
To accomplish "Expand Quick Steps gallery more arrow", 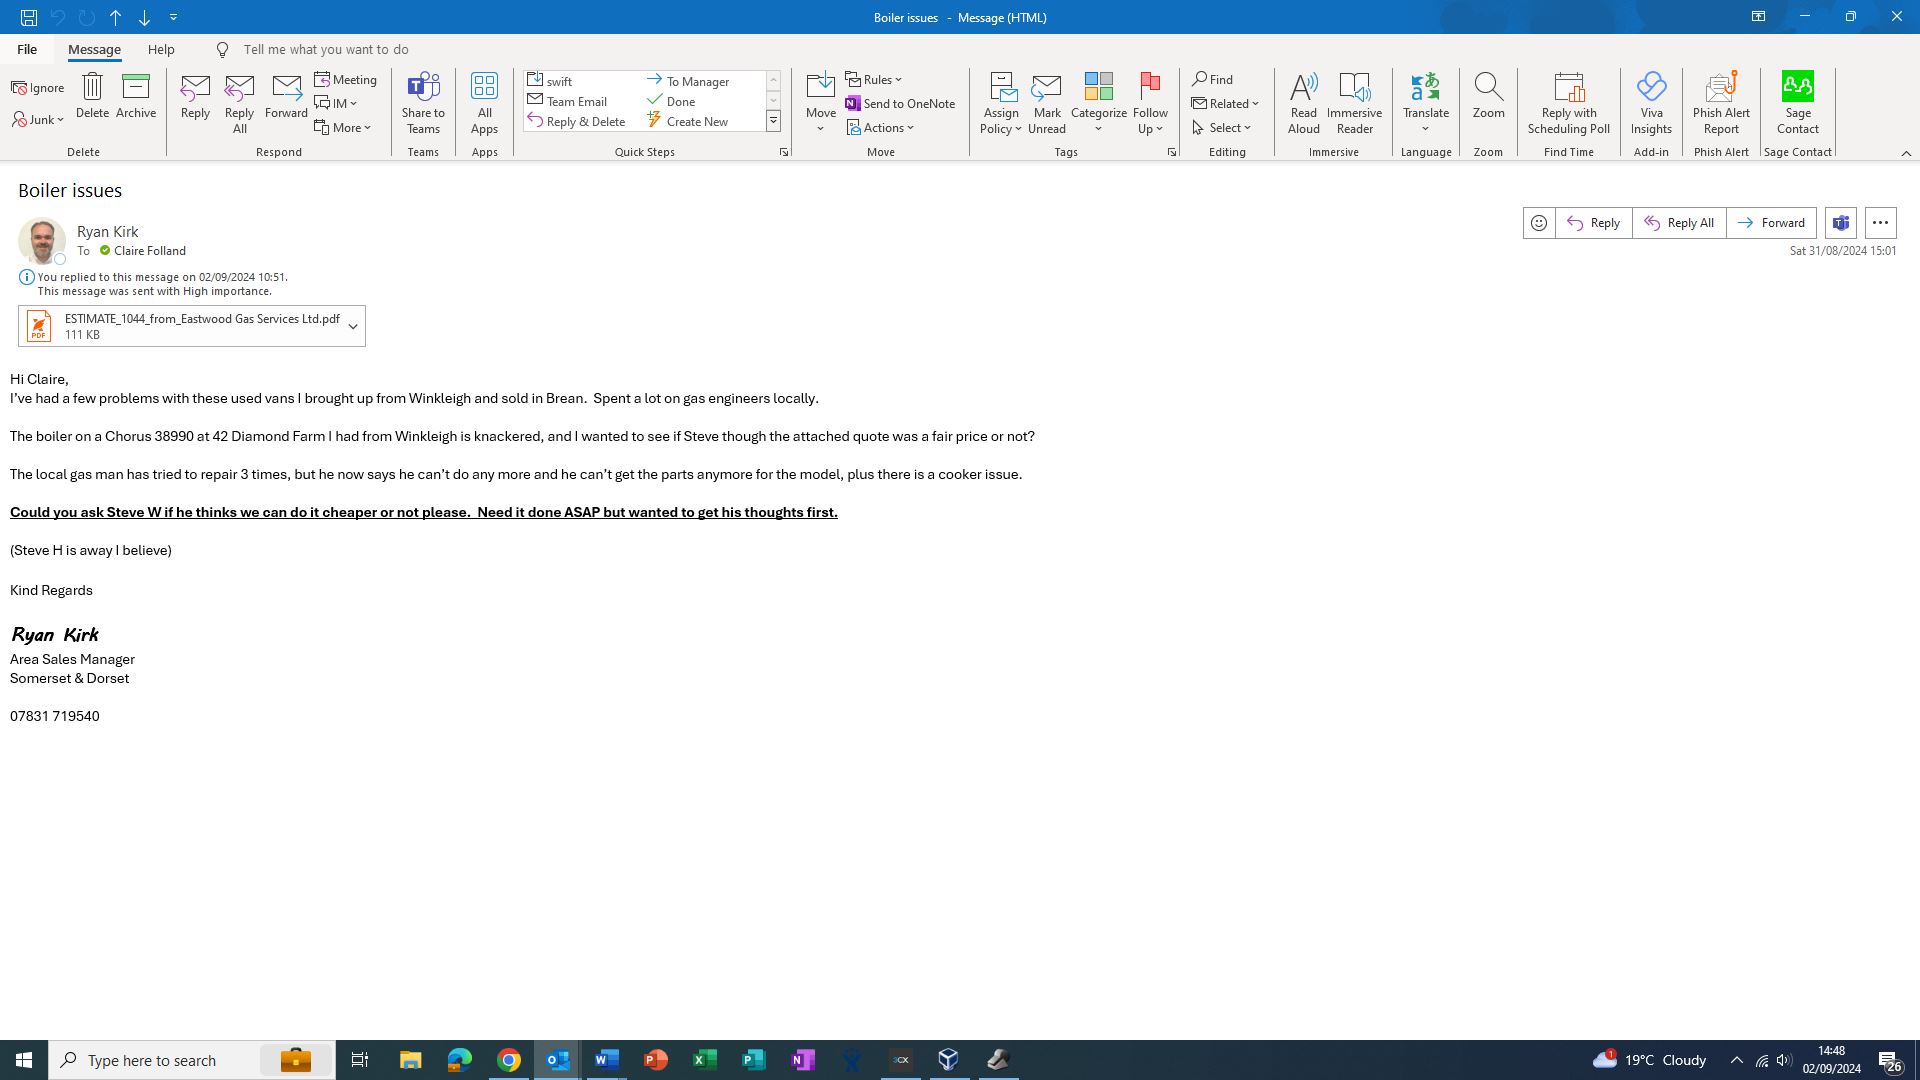I will 773,121.
